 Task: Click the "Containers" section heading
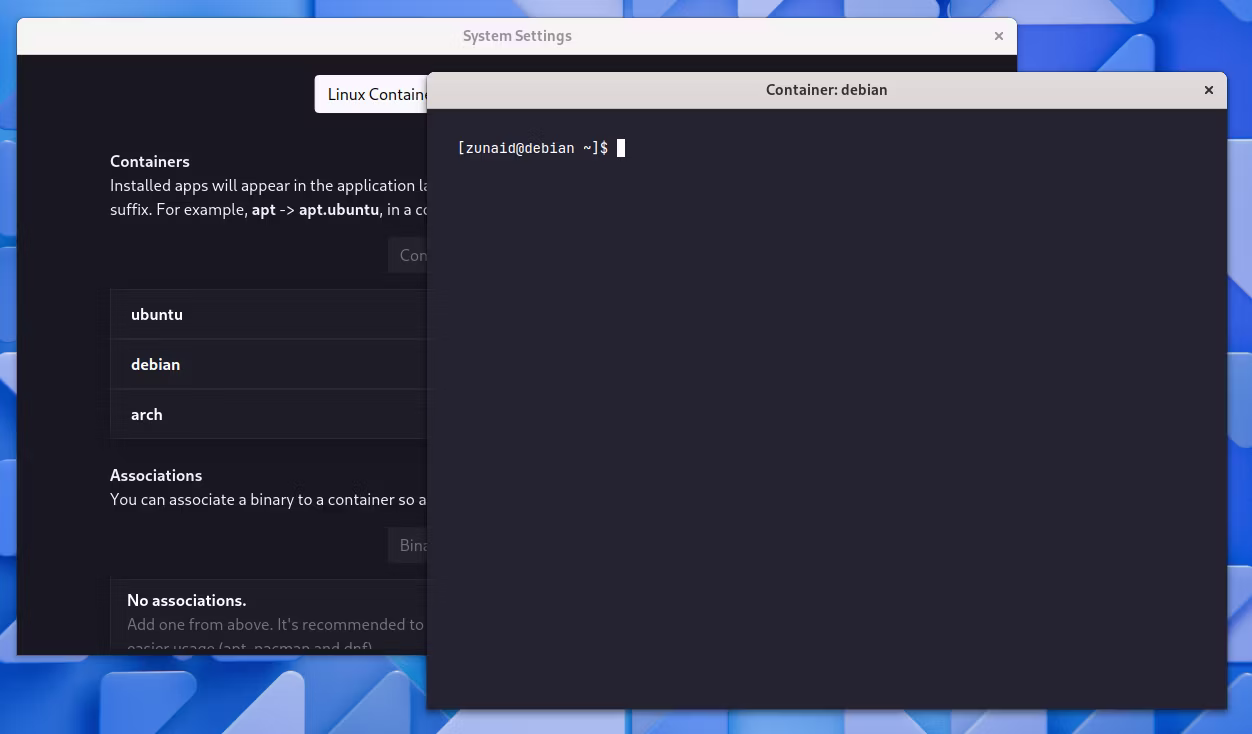pos(150,161)
